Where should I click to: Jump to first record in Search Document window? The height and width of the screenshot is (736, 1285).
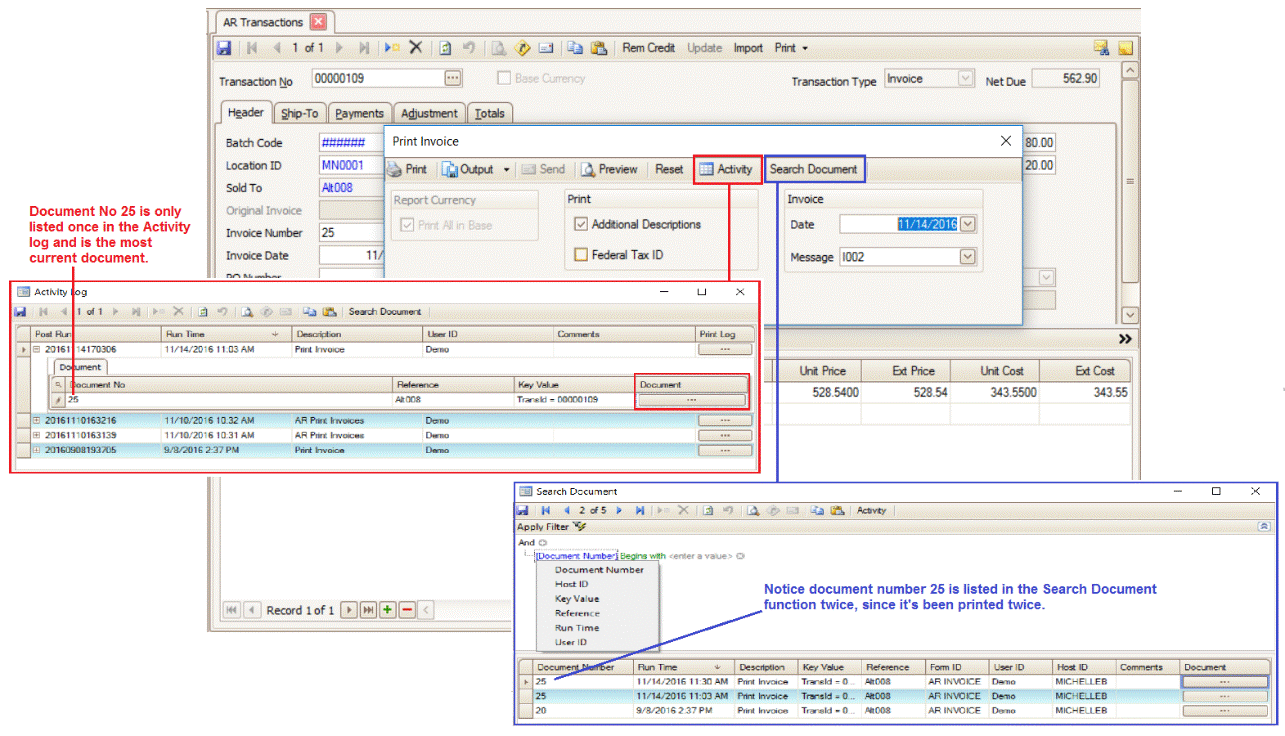(x=546, y=510)
